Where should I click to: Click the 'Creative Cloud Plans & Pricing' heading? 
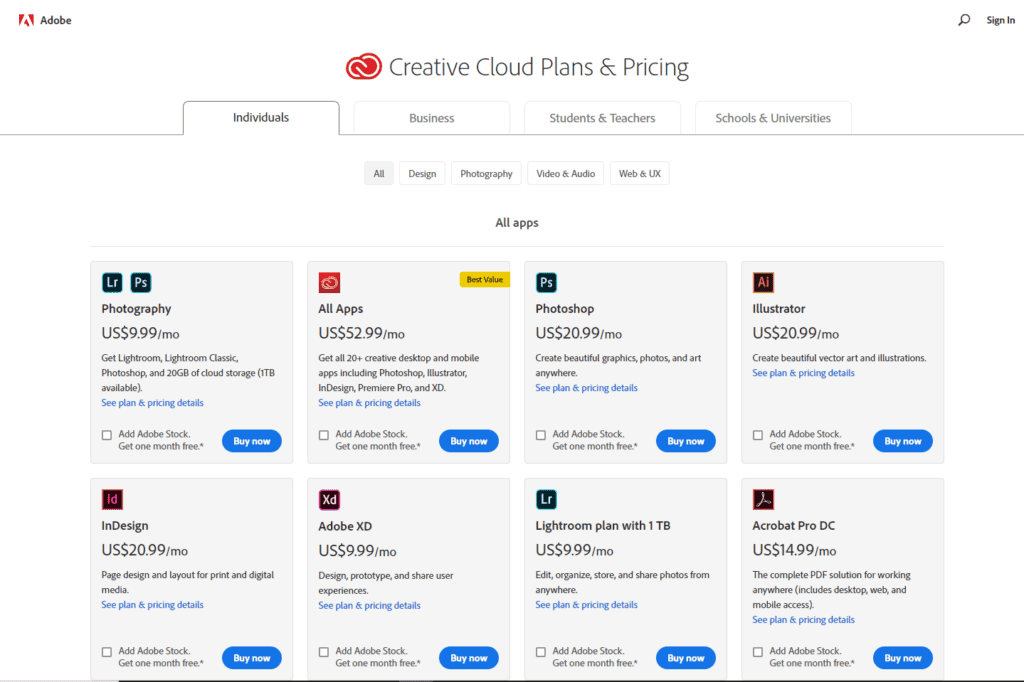pos(539,67)
